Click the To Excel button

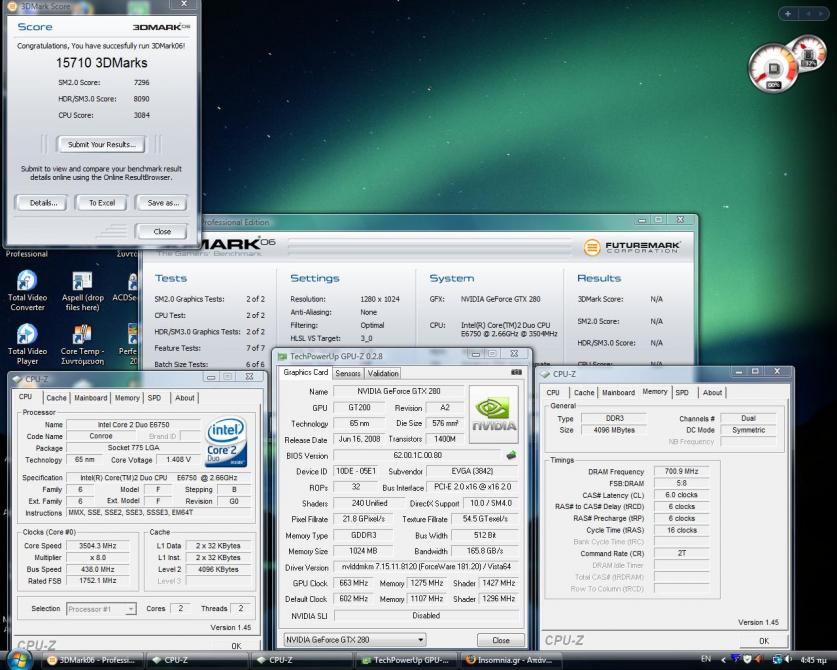coord(101,203)
